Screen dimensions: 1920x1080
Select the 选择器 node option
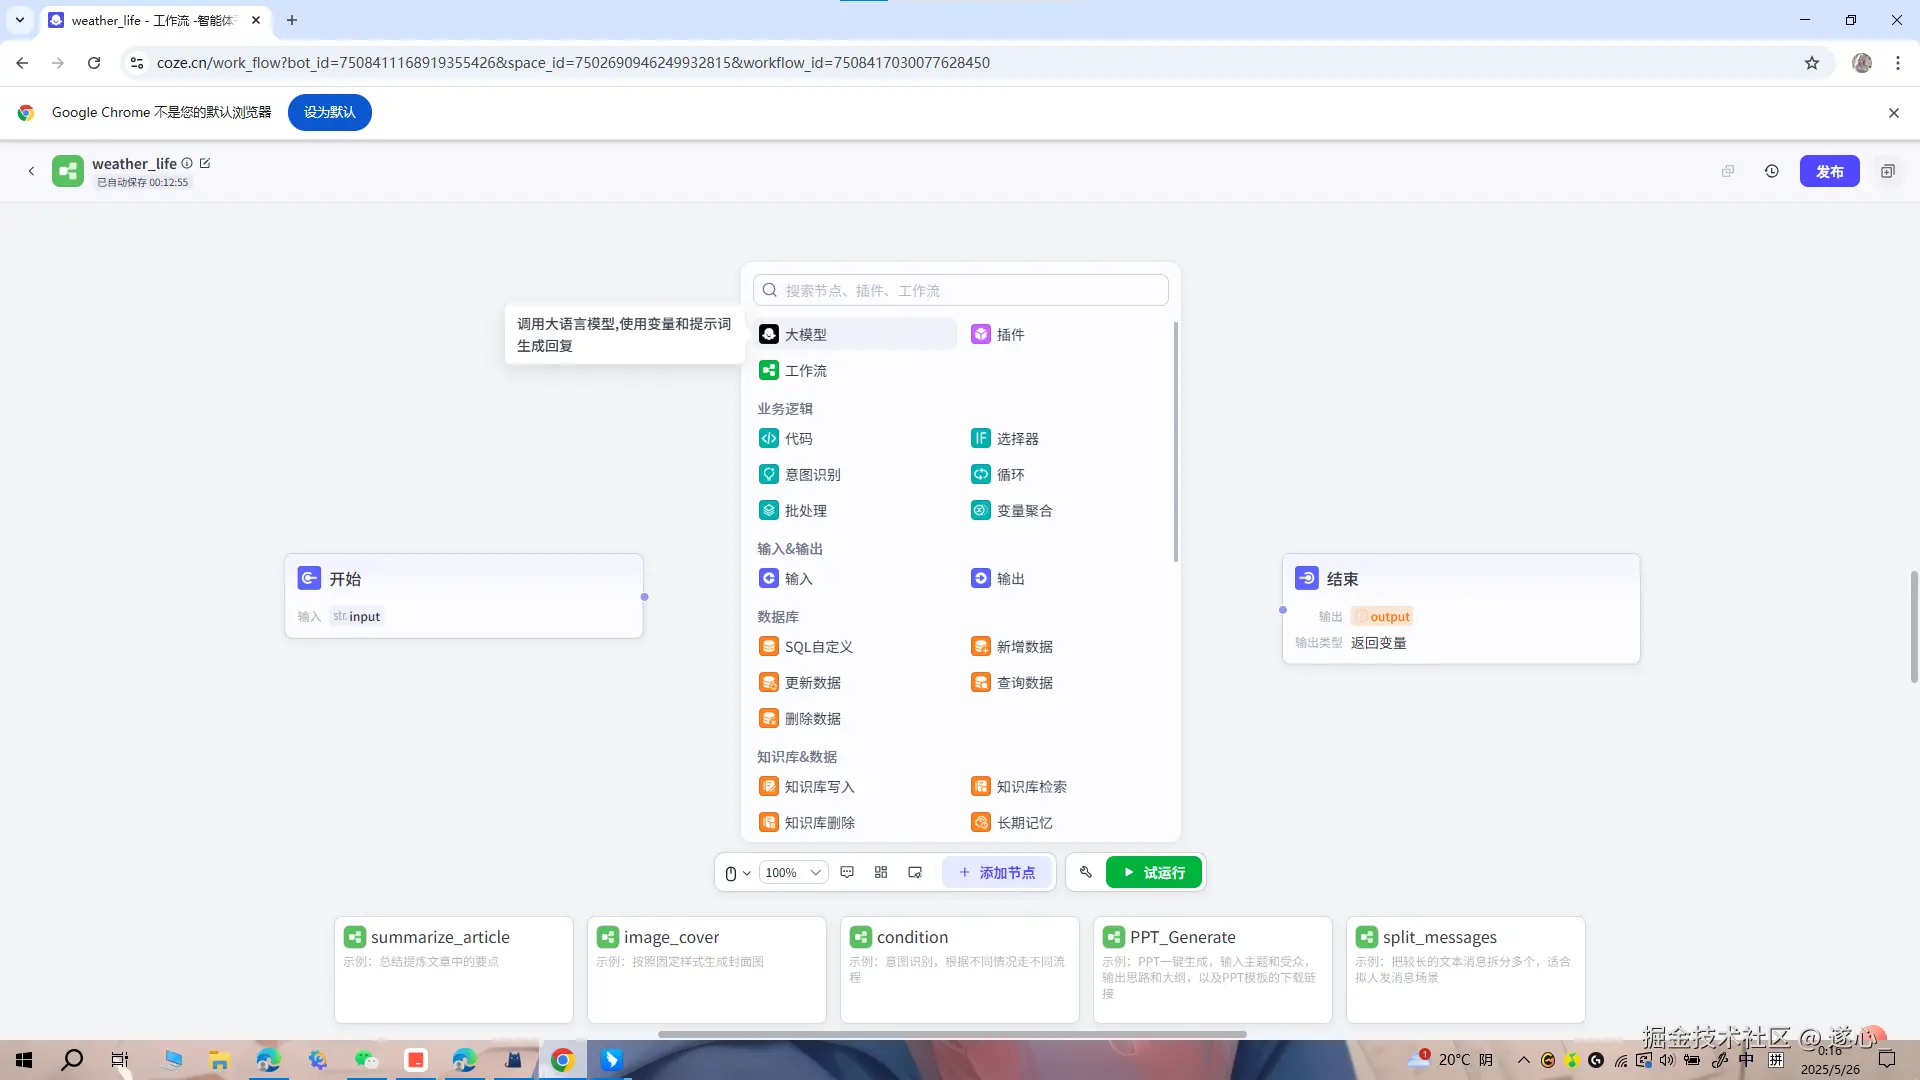click(x=1017, y=438)
